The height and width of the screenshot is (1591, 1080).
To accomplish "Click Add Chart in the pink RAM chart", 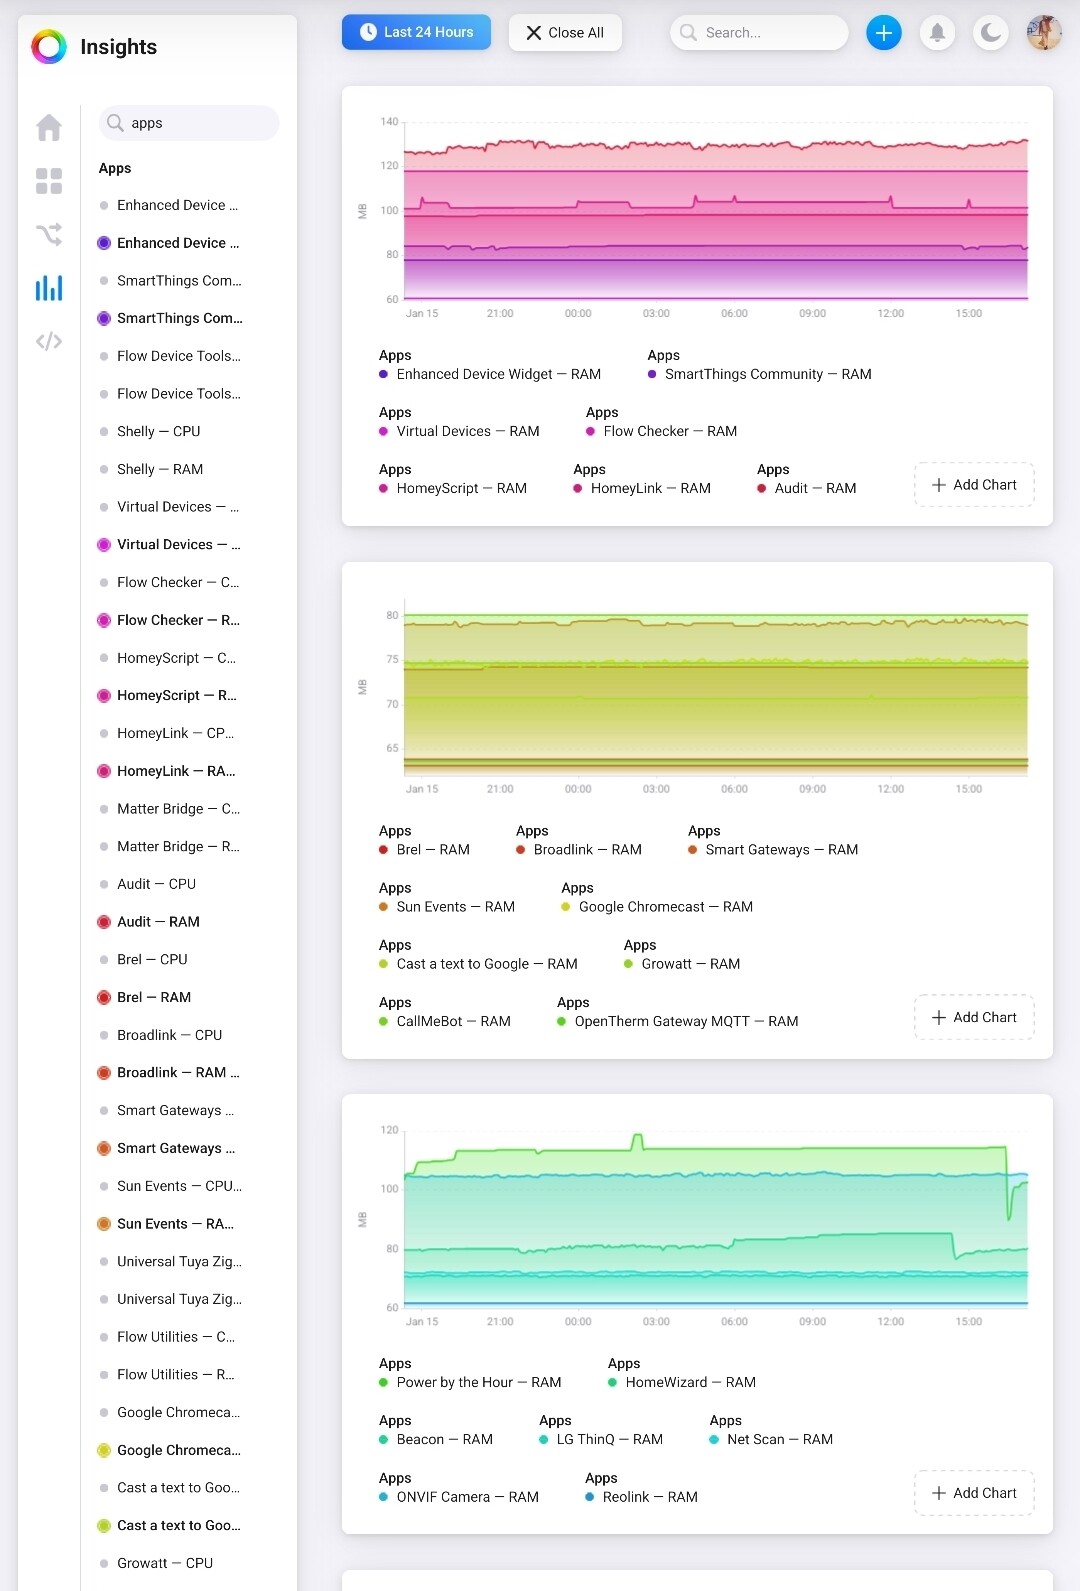I will click(974, 485).
